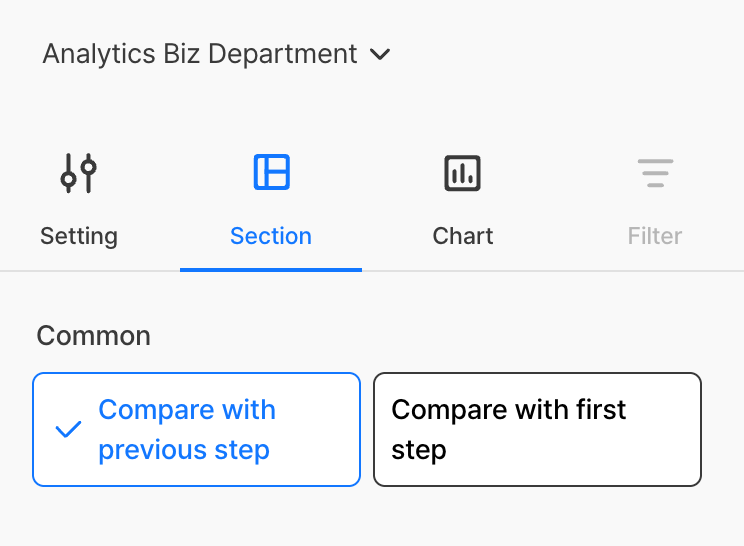Click the Filter lines icon
744x546 pixels.
(655, 173)
